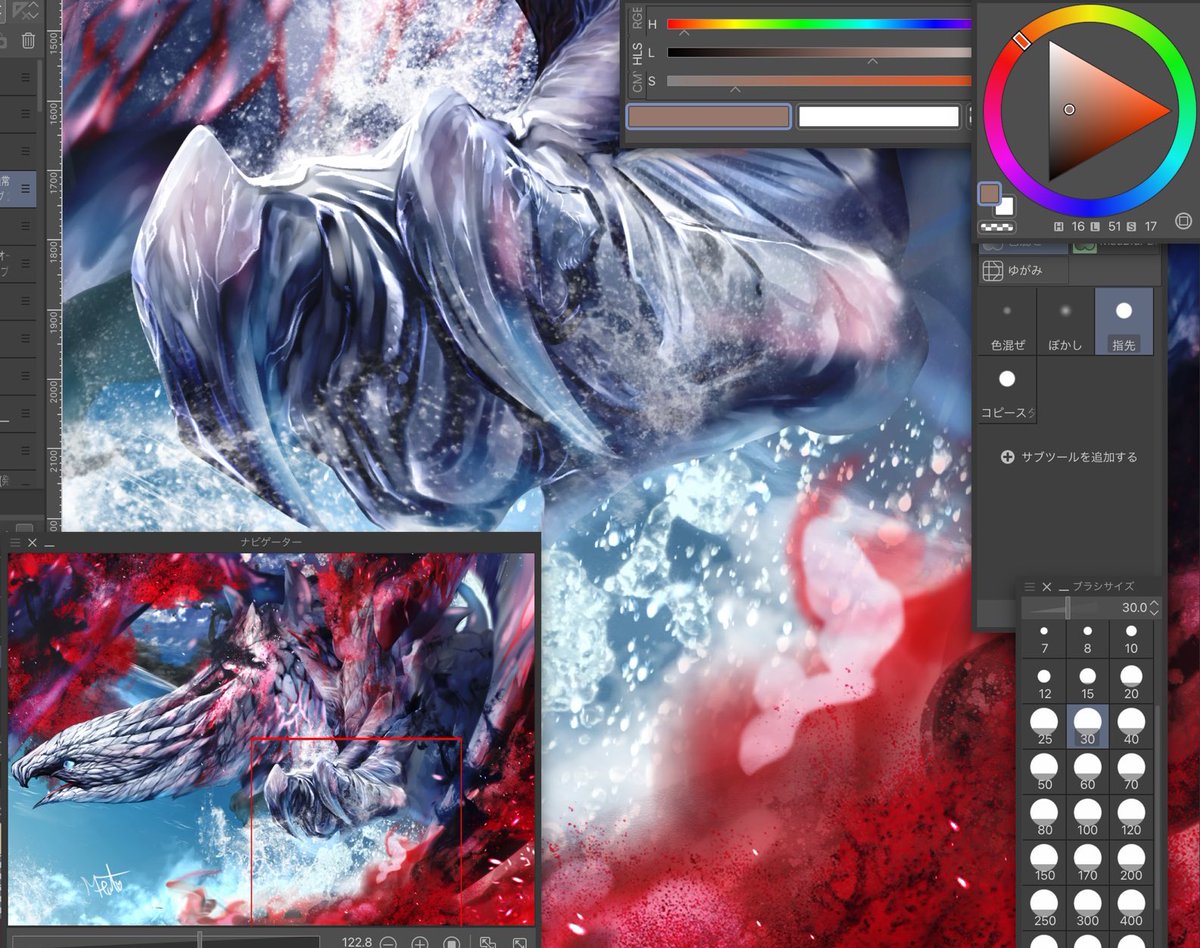Click the selected layer's grip handle
Screen dimensions: 1200x948
click(x=27, y=187)
